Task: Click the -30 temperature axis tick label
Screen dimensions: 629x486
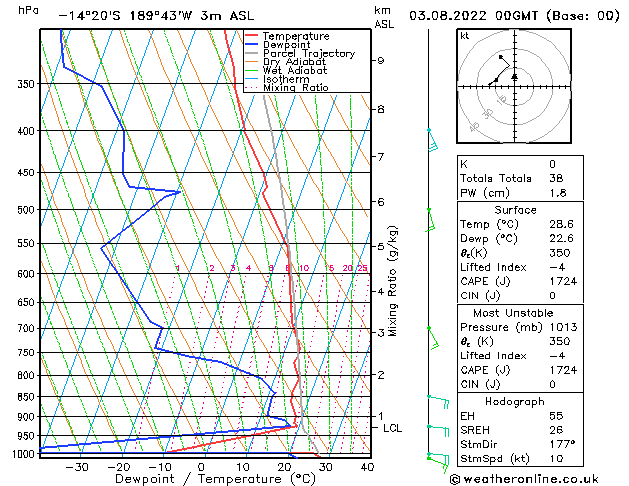Action: click(x=77, y=467)
